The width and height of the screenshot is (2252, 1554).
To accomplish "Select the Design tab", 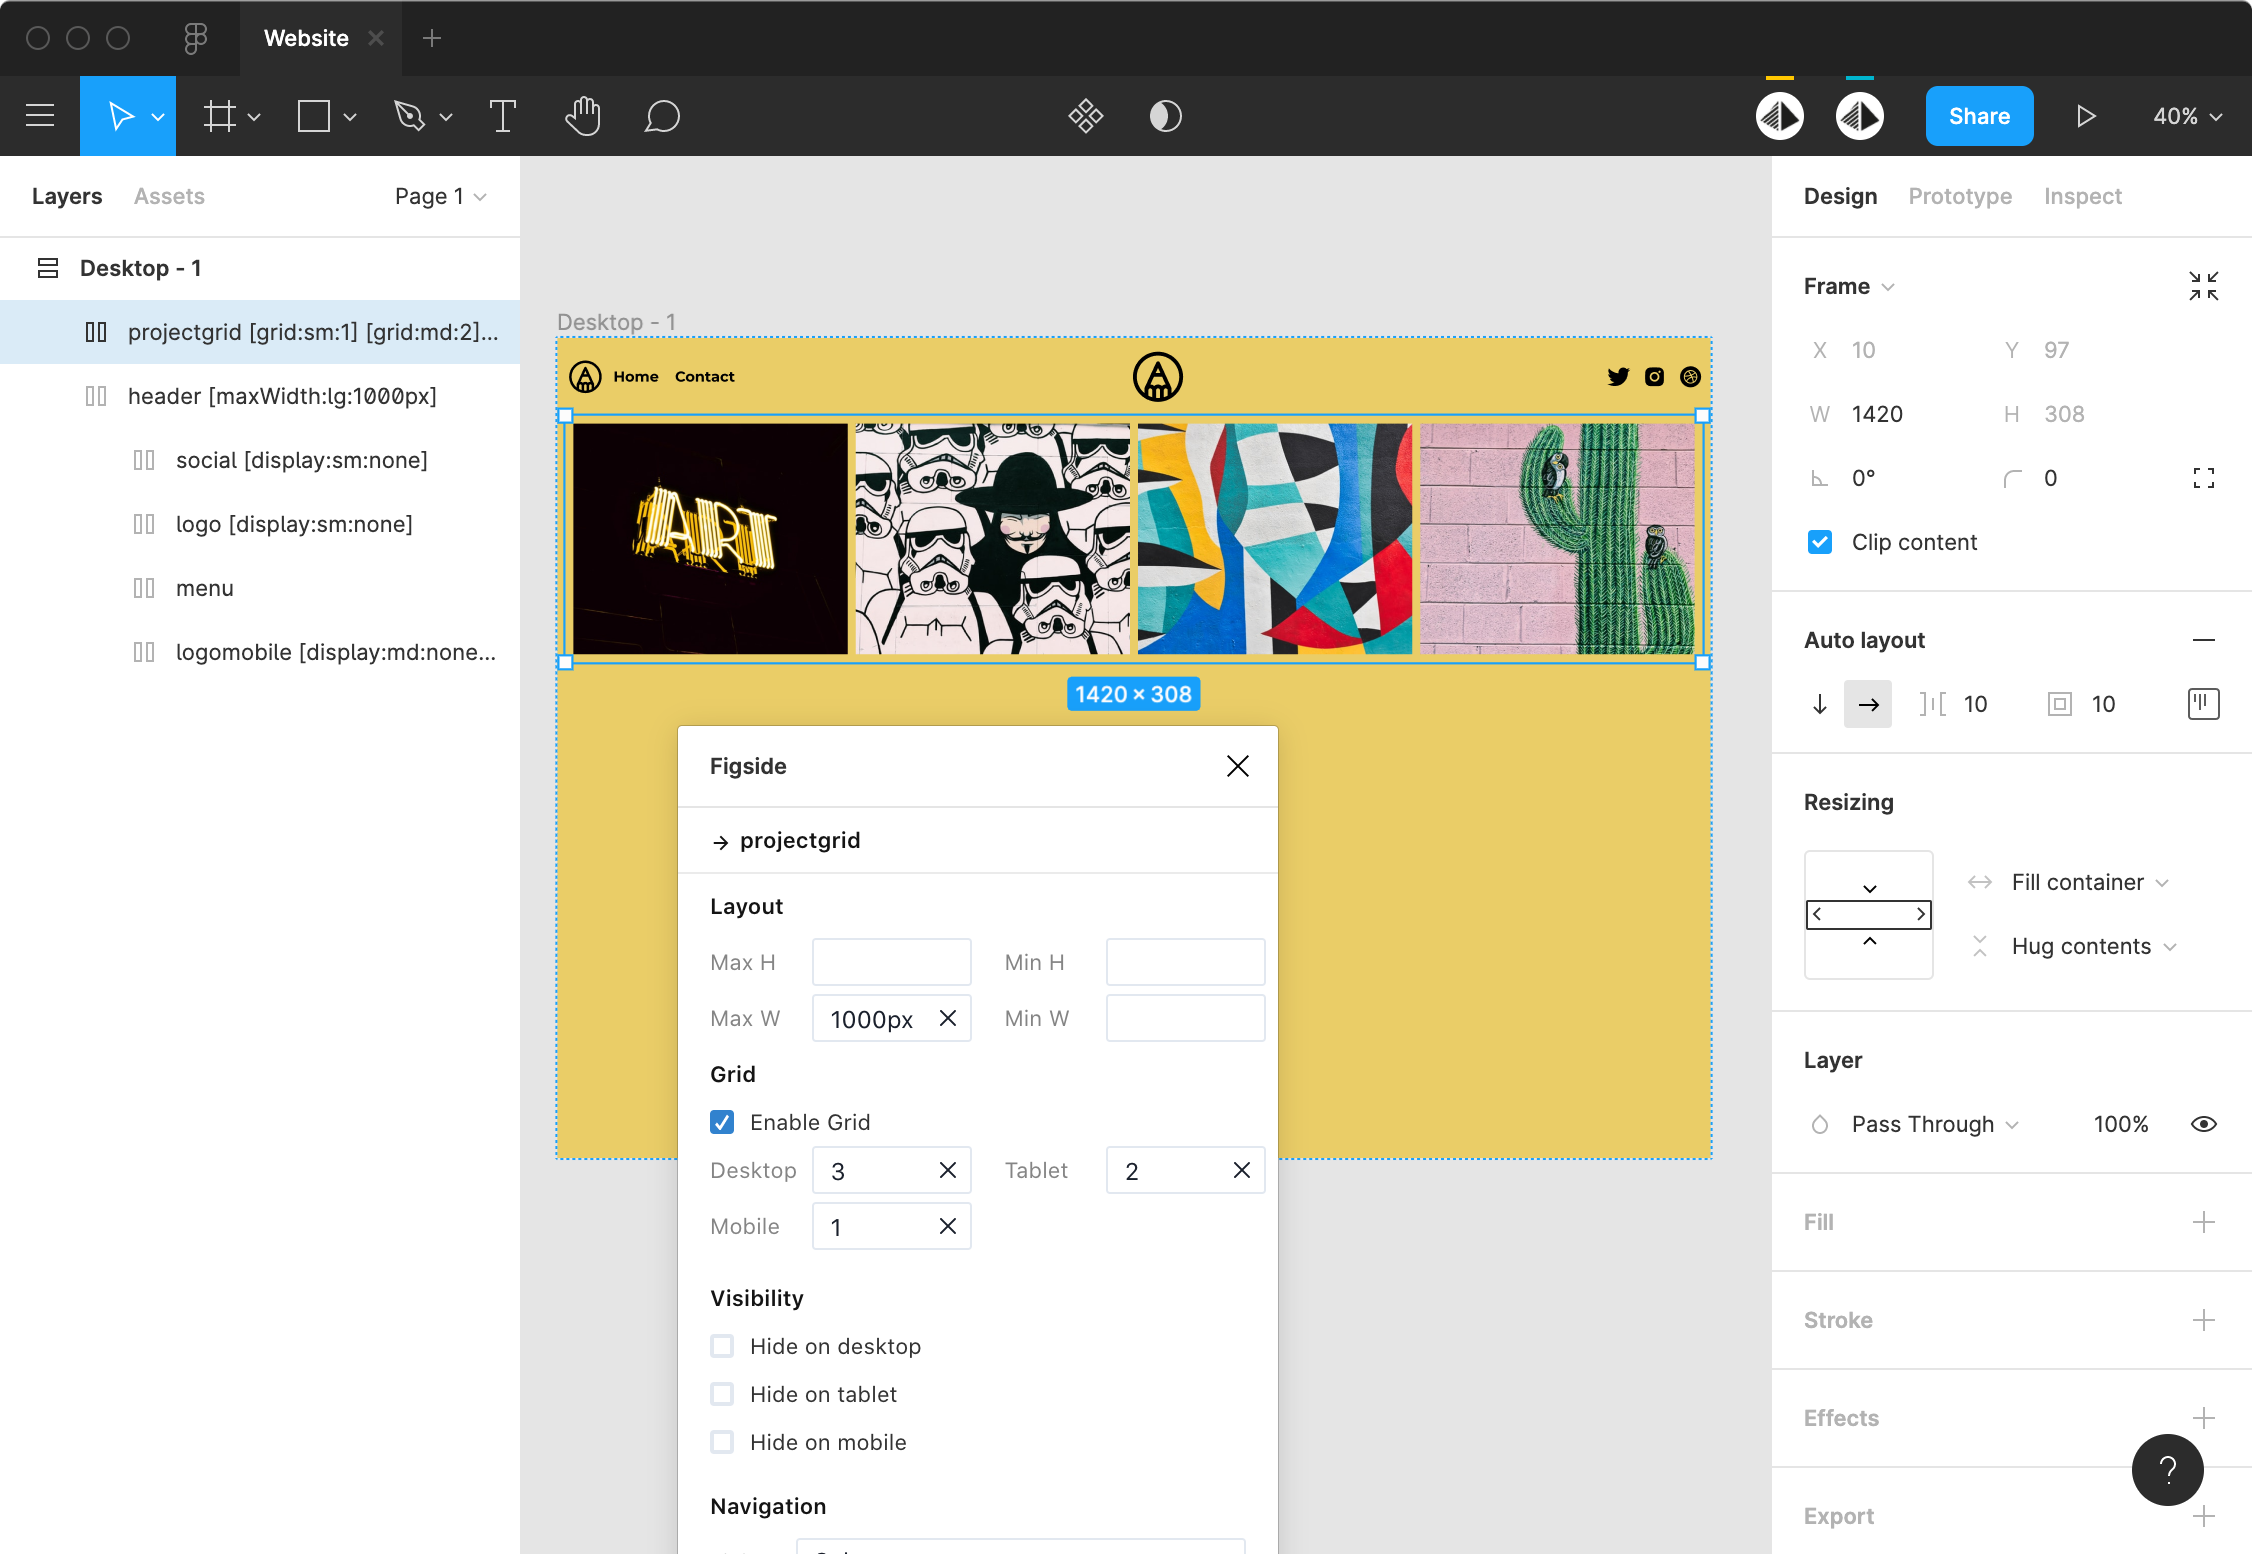I will coord(1840,196).
